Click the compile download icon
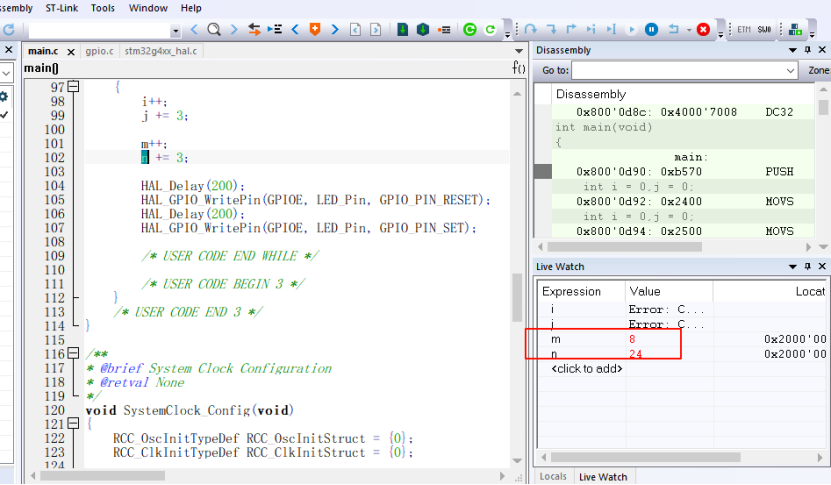 (x=403, y=30)
